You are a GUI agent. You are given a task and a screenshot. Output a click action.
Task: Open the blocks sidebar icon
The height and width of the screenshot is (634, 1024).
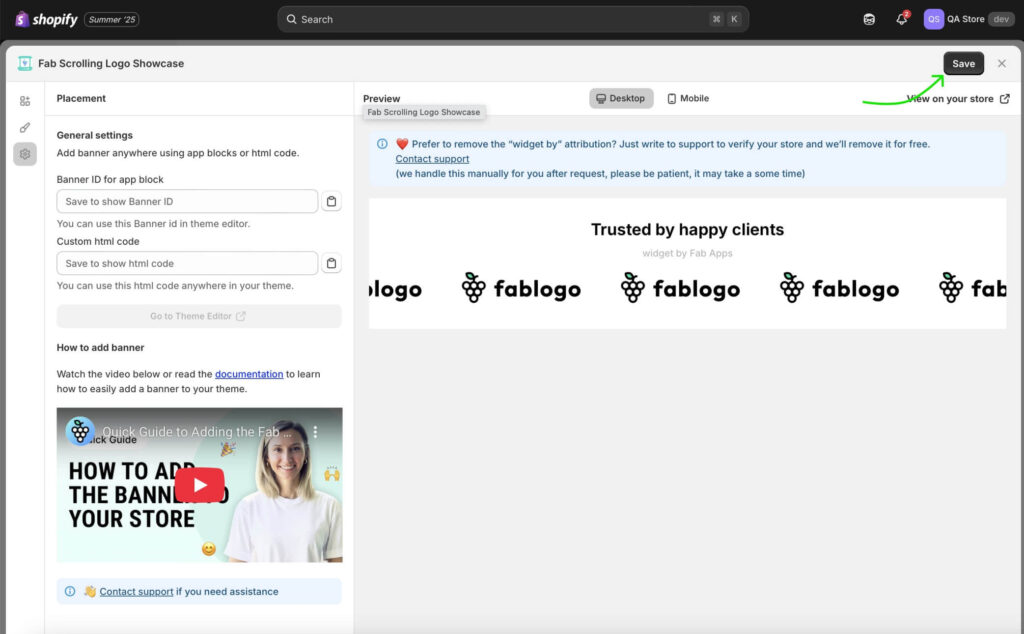(x=25, y=101)
